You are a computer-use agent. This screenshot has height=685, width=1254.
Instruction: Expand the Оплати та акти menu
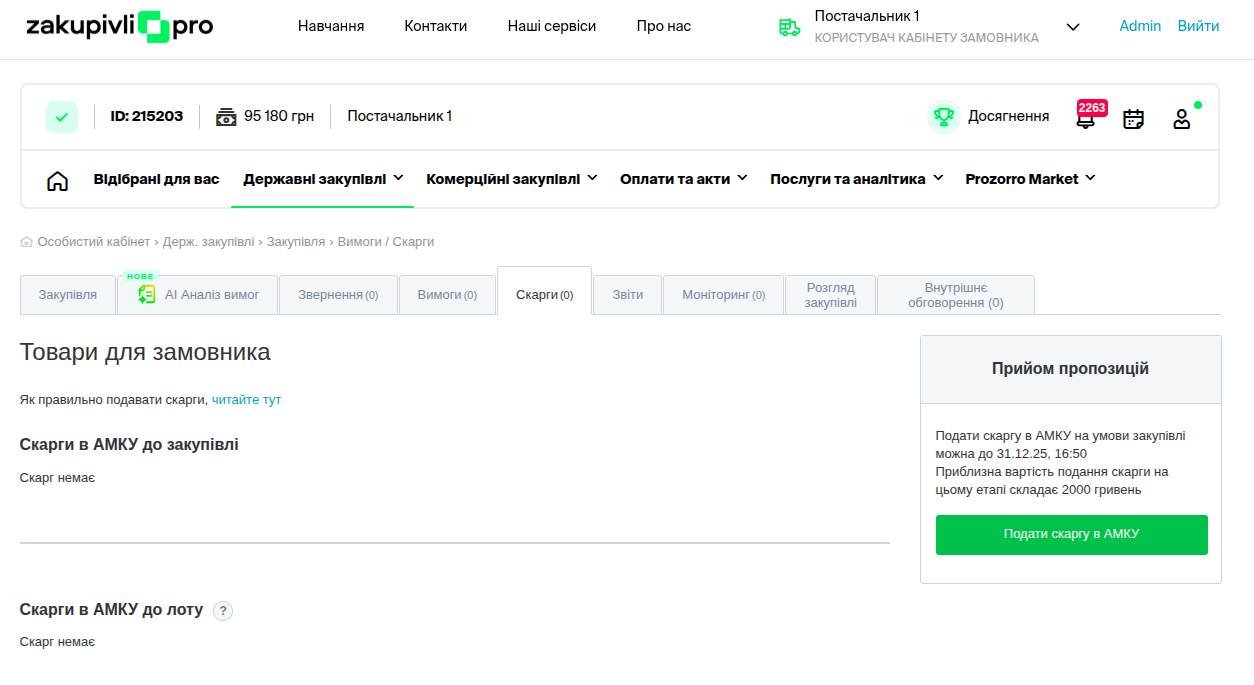click(x=683, y=179)
